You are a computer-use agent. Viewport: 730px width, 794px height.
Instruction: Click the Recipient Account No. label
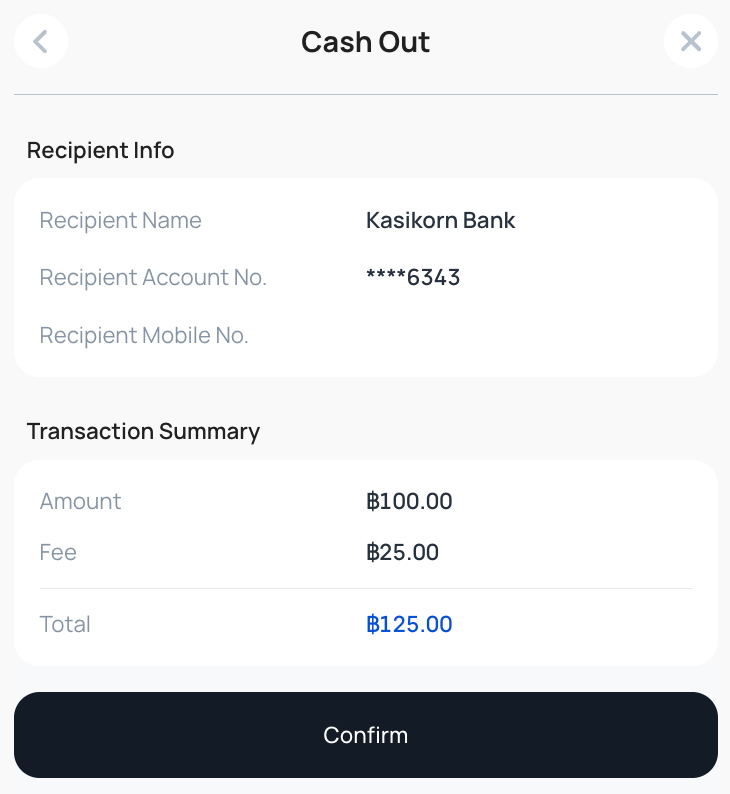tap(153, 277)
